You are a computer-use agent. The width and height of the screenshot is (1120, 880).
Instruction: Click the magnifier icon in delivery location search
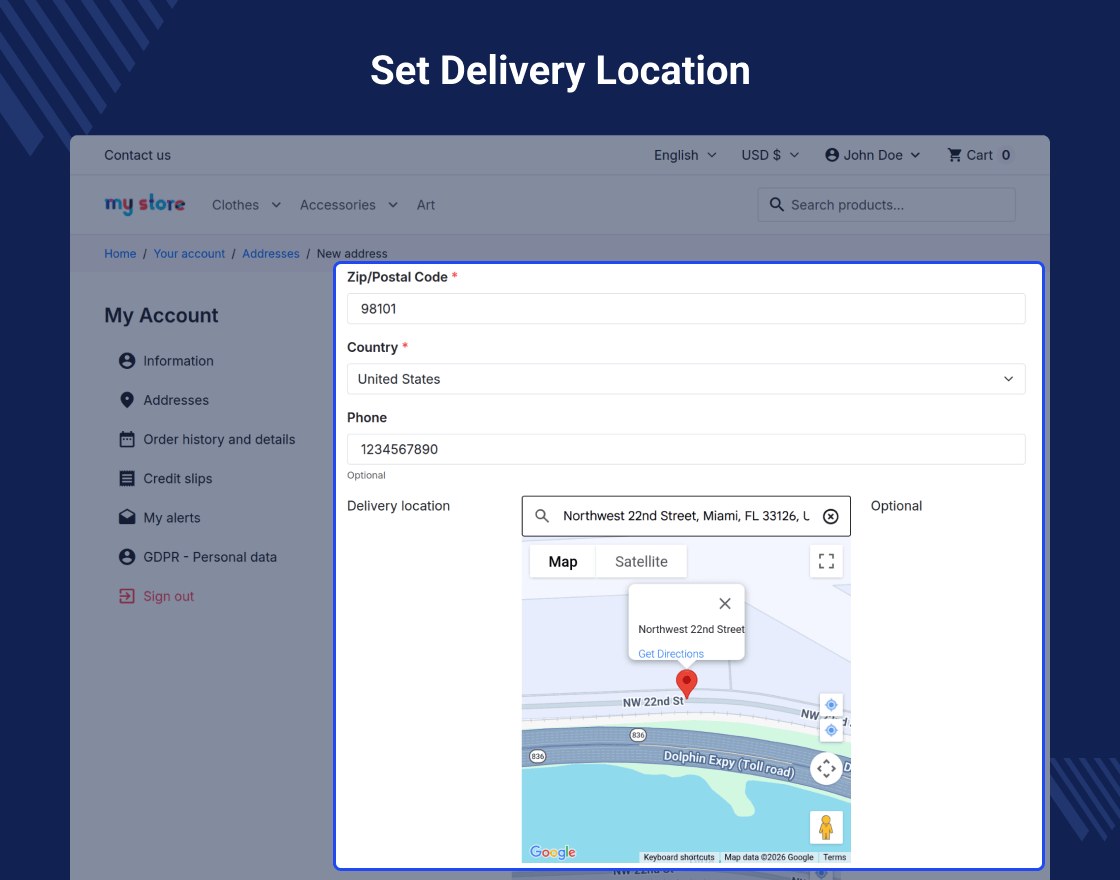tap(542, 516)
